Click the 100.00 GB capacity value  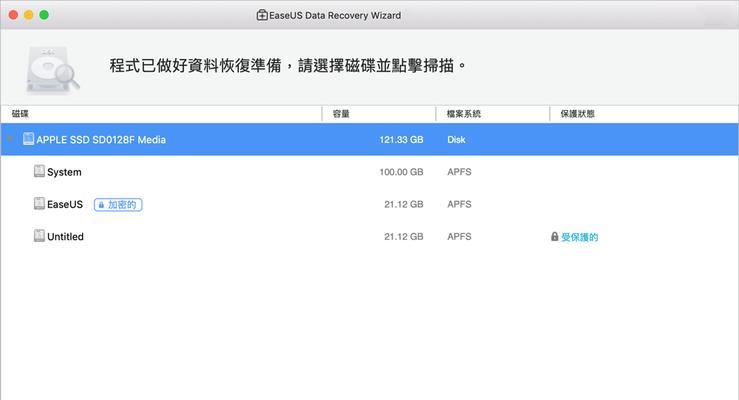pyautogui.click(x=401, y=172)
